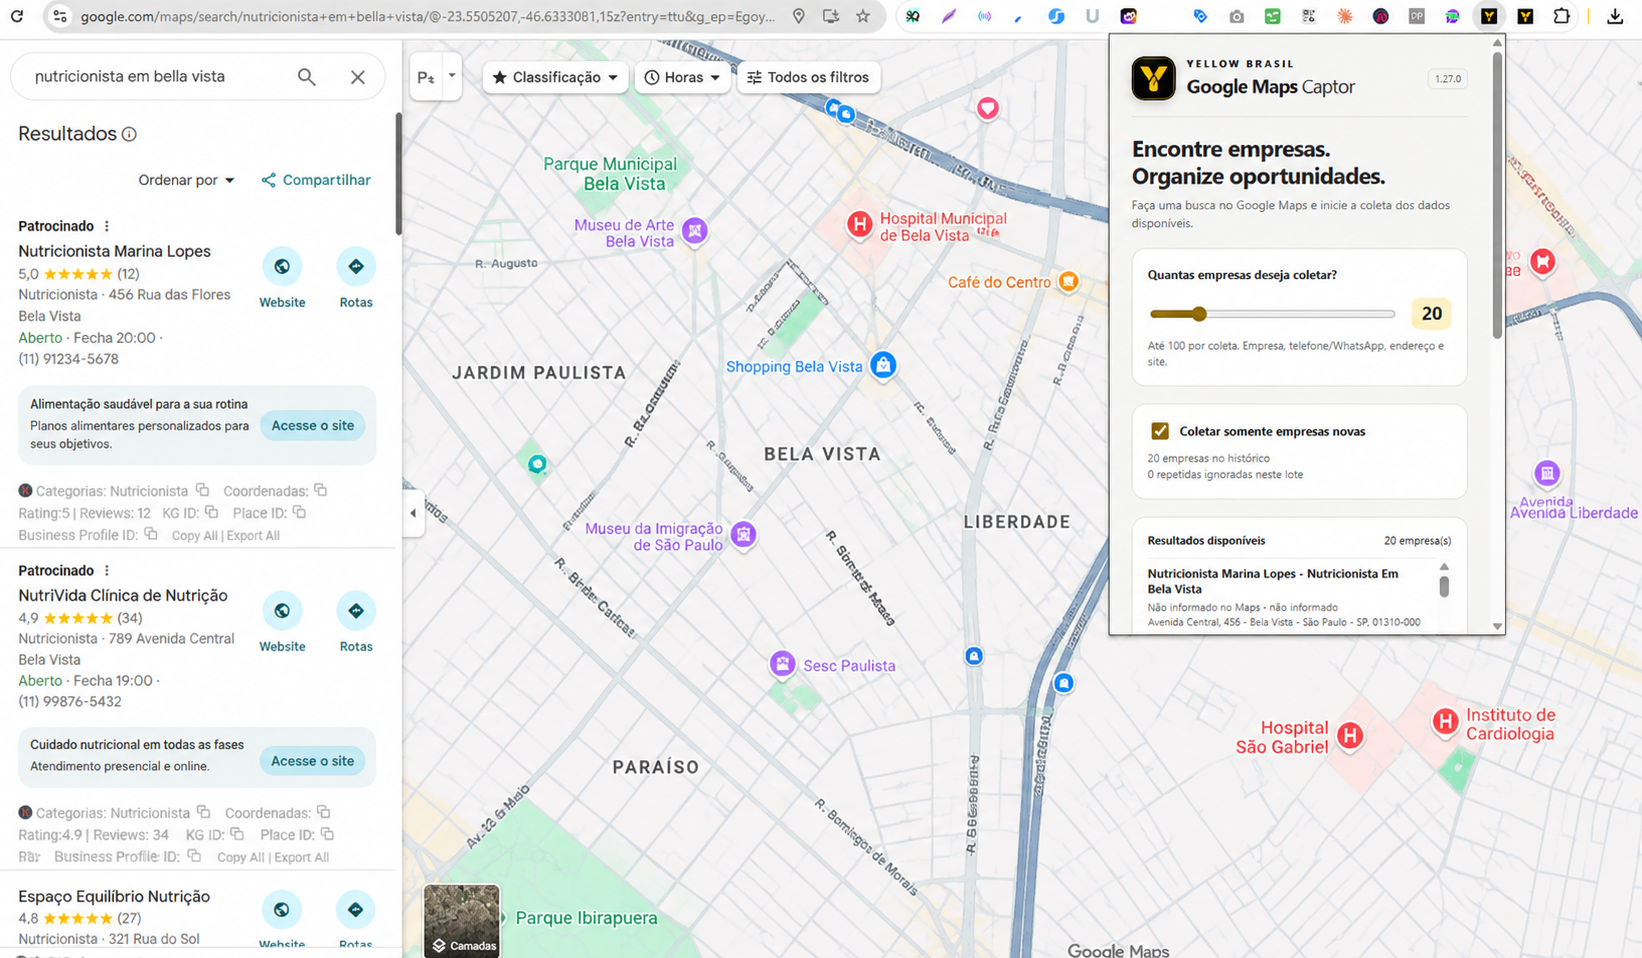Select the Nutricionista Marina Lopes result in Captor panel
Viewport: 1642px width, 958px height.
pyautogui.click(x=1282, y=597)
